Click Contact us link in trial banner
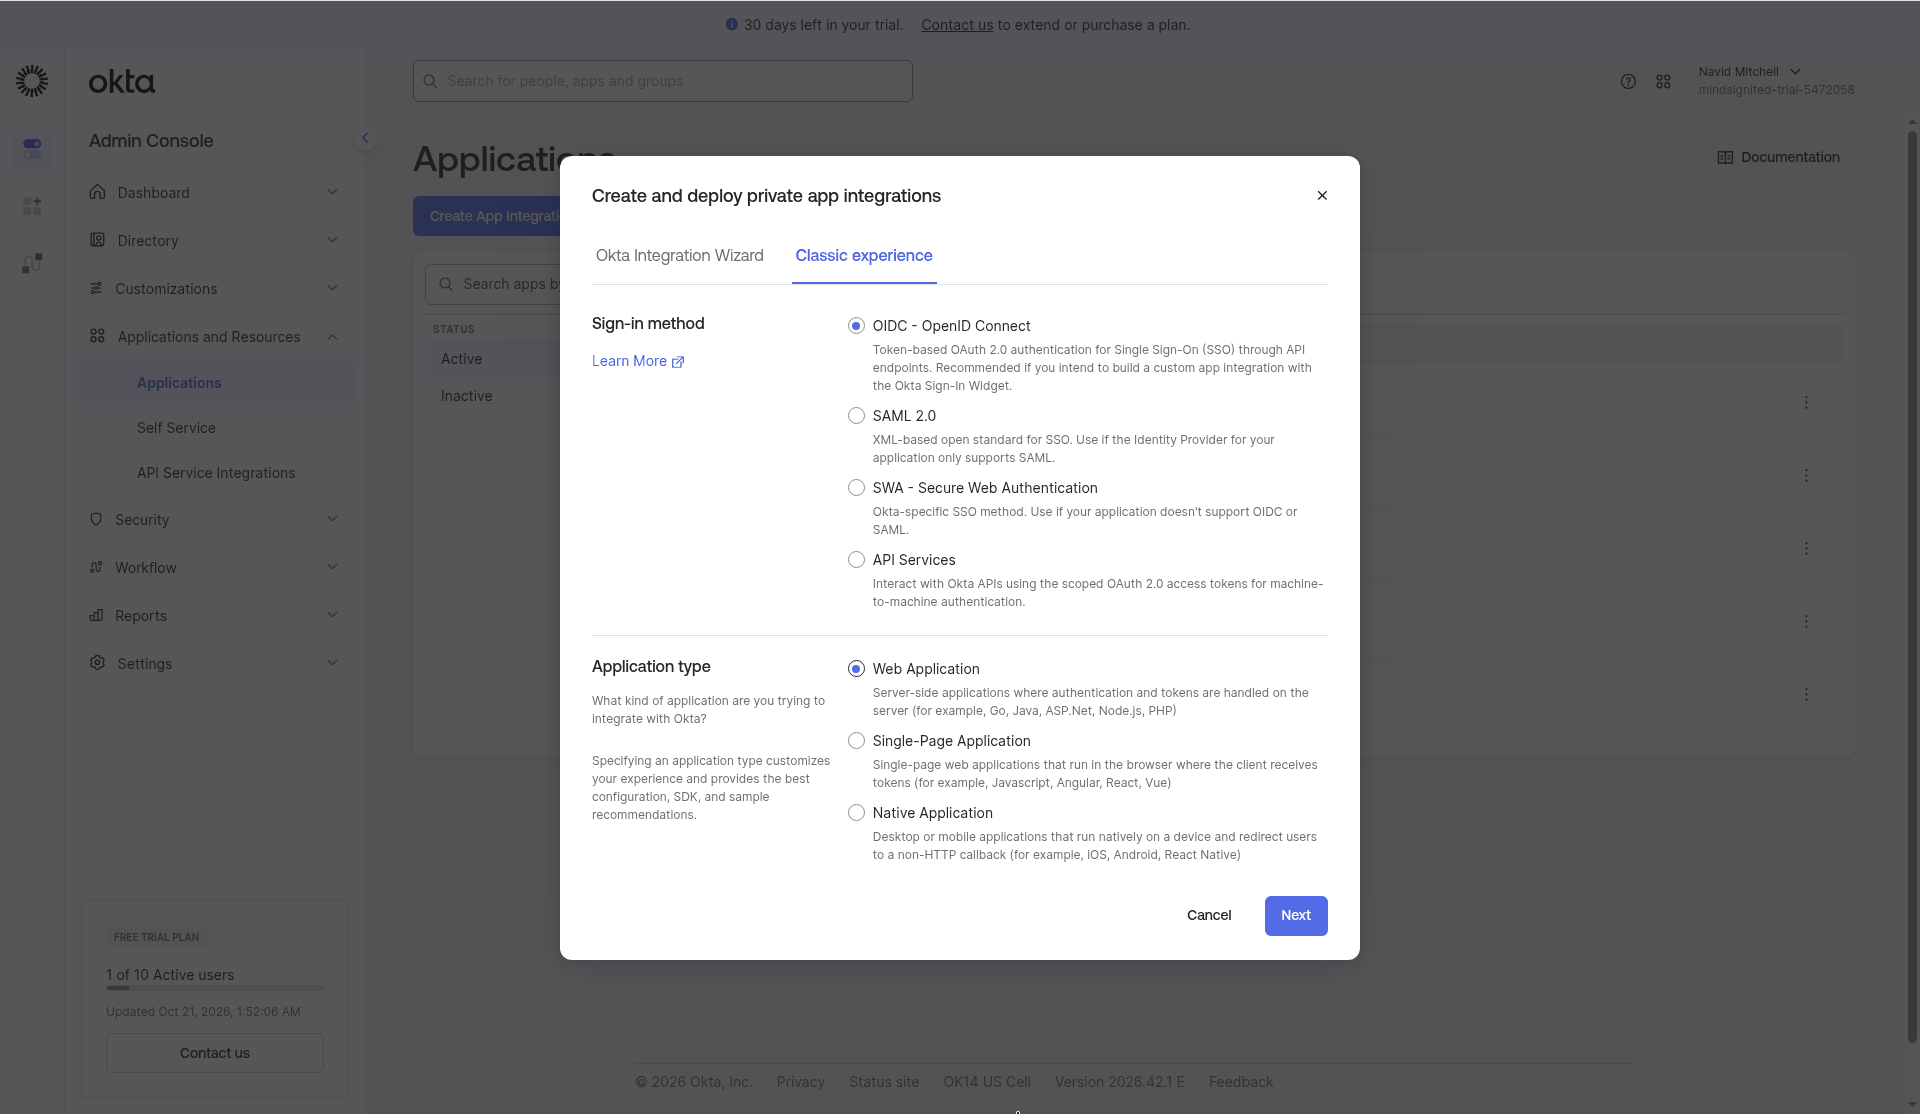The height and width of the screenshot is (1114, 1920). tap(957, 25)
